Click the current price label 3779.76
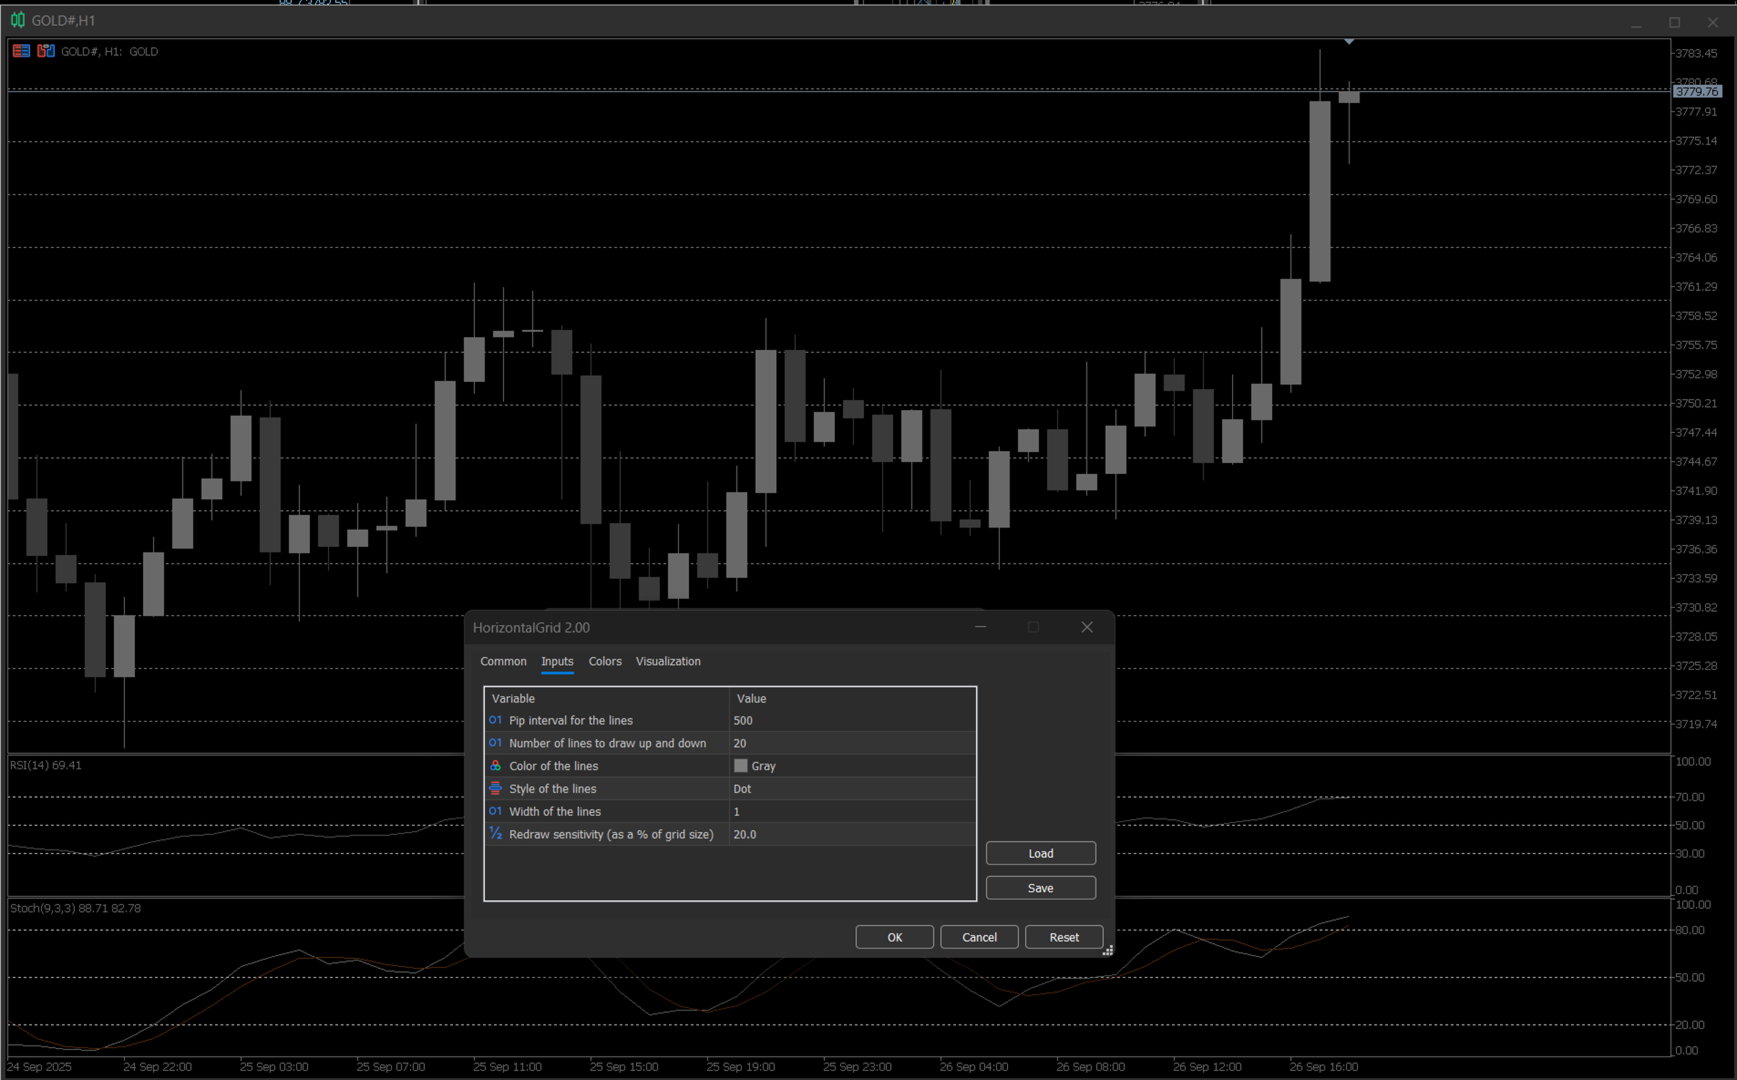1737x1080 pixels. [x=1696, y=91]
